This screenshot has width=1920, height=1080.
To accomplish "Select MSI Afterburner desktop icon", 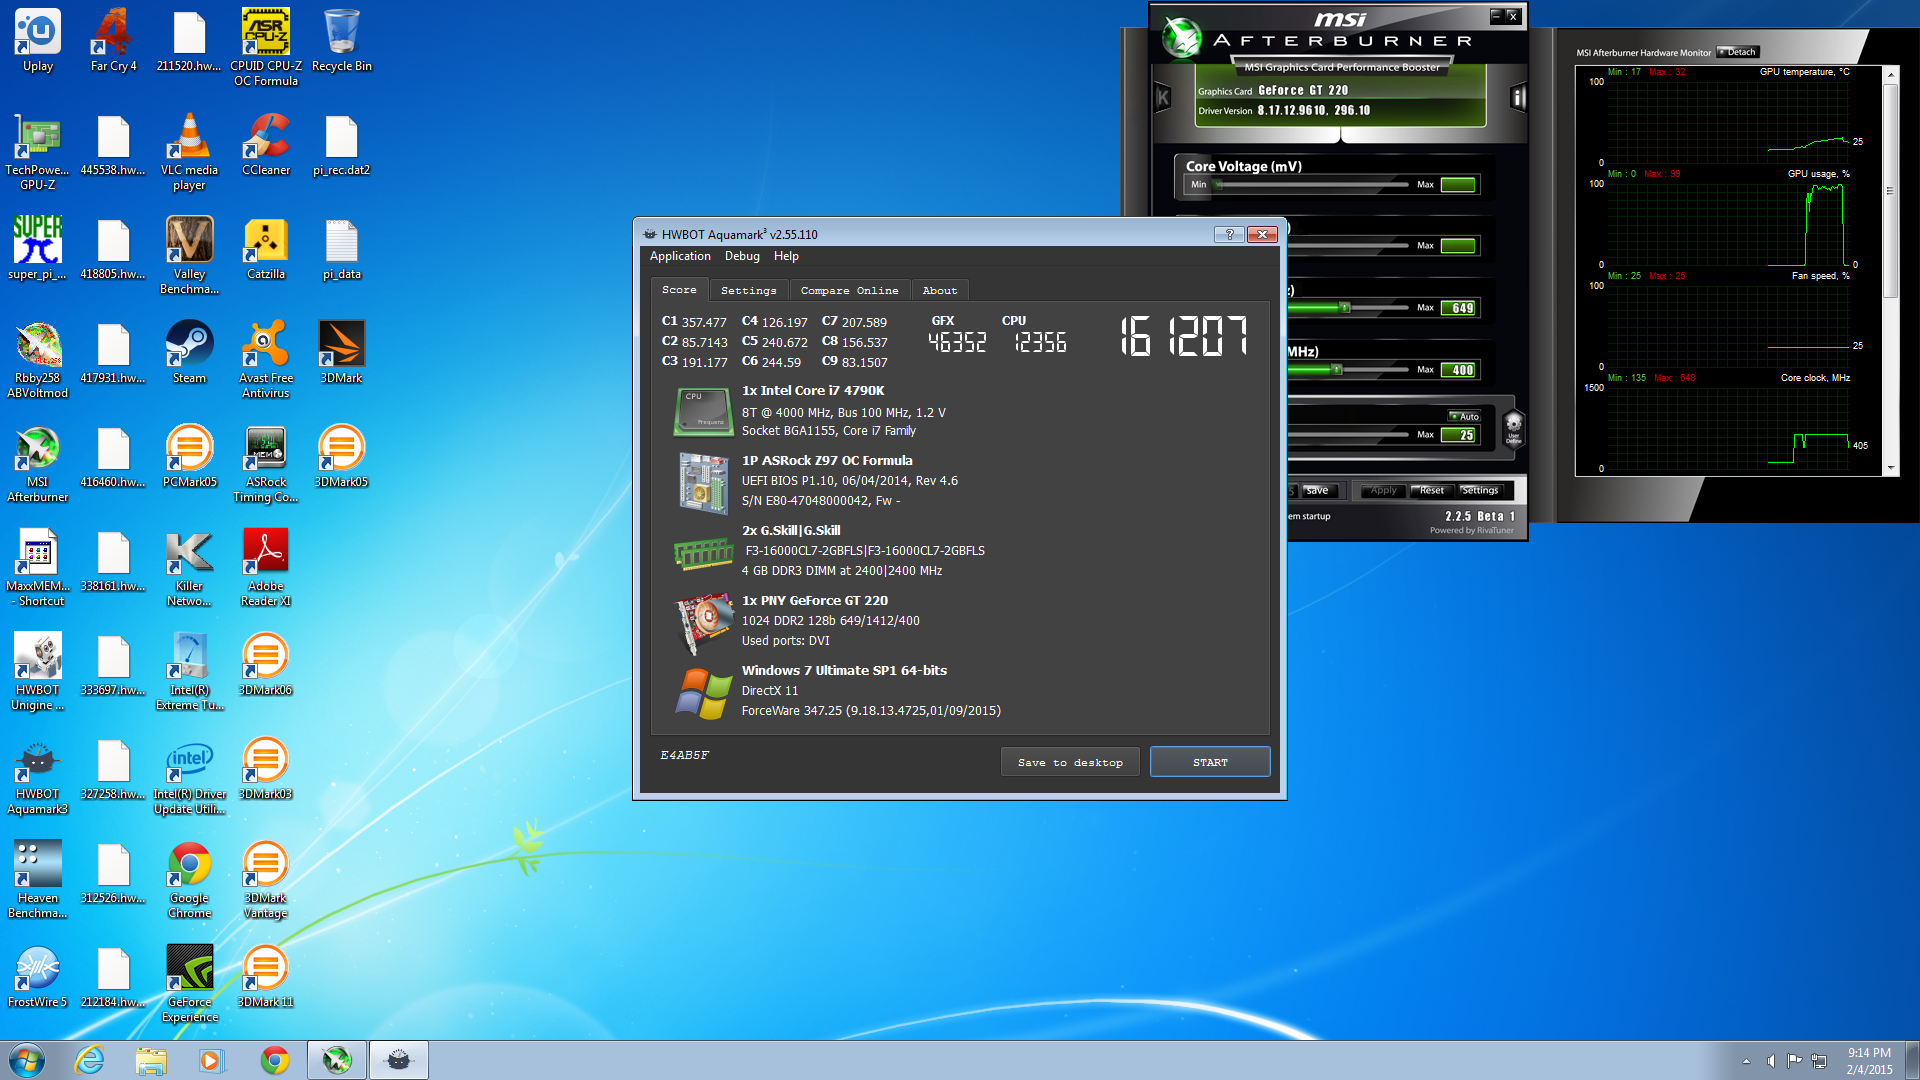I will click(38, 464).
